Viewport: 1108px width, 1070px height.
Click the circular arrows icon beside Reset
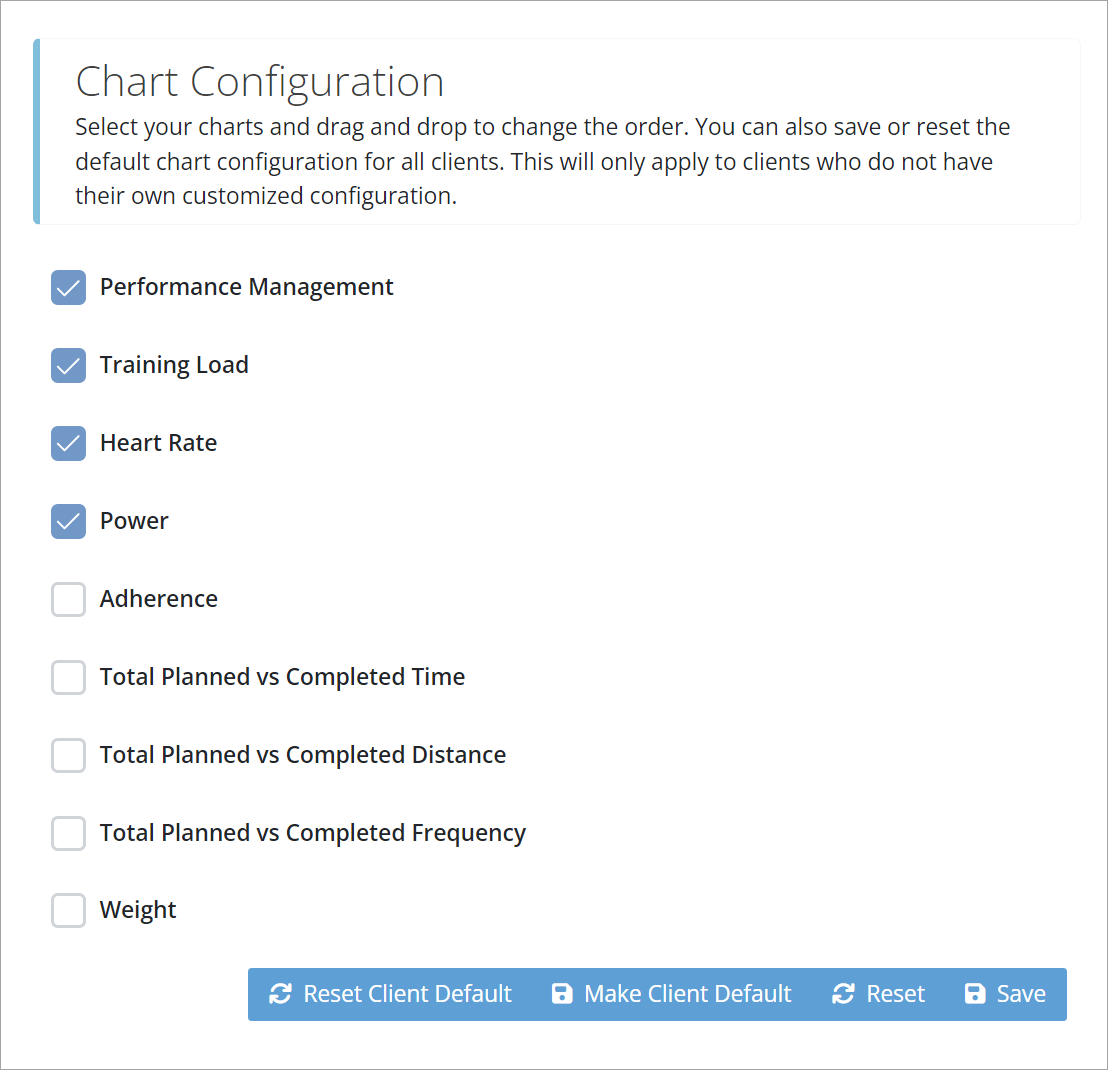click(x=844, y=994)
